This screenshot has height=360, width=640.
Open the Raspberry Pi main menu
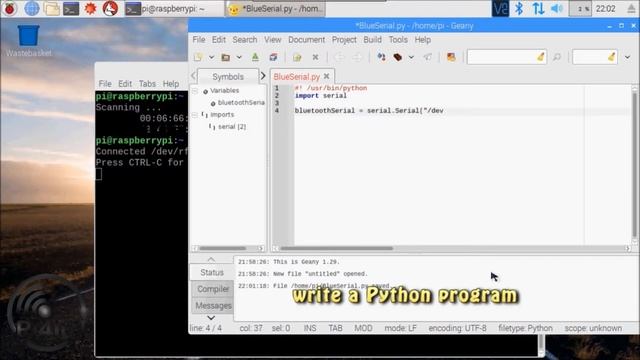[10, 8]
